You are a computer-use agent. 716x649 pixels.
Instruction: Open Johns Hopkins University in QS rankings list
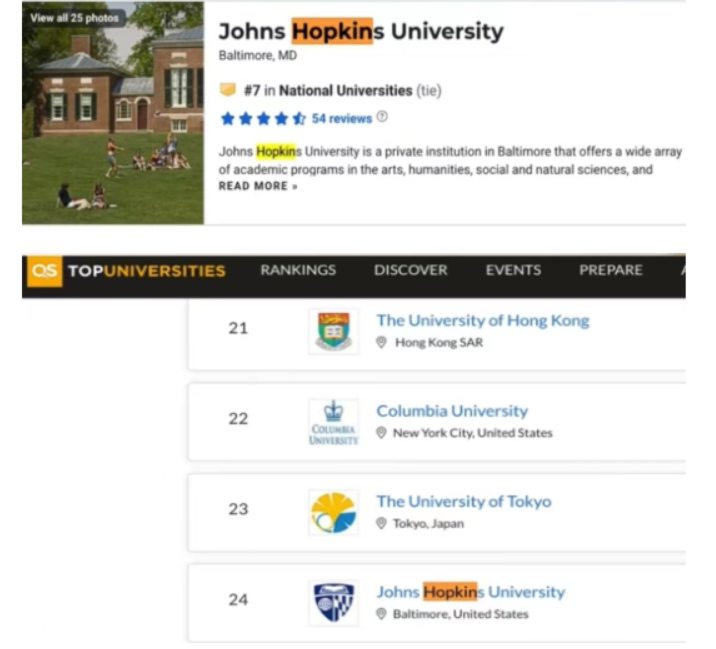(471, 592)
